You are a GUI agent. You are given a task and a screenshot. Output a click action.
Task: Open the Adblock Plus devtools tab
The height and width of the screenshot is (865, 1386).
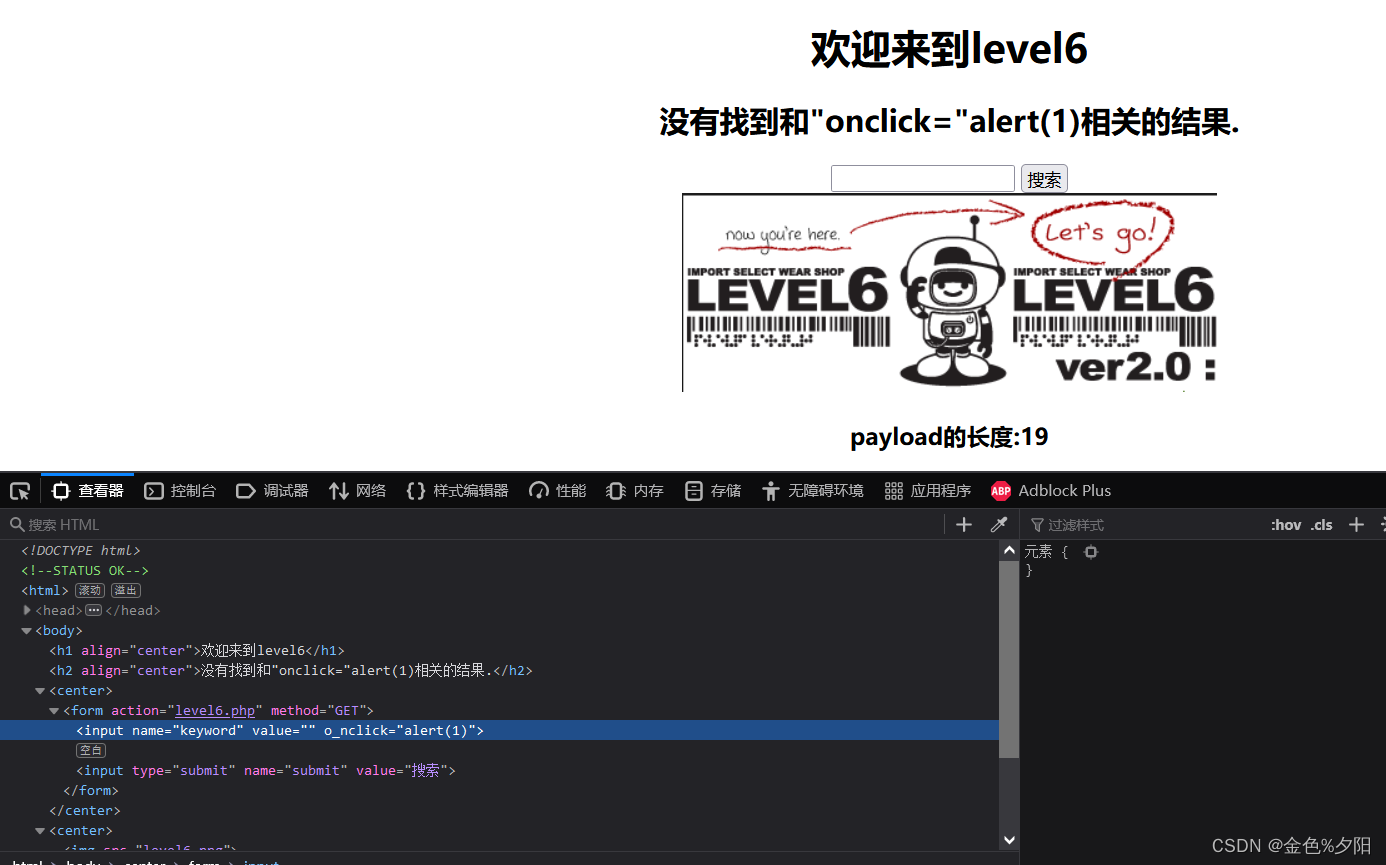click(1051, 491)
